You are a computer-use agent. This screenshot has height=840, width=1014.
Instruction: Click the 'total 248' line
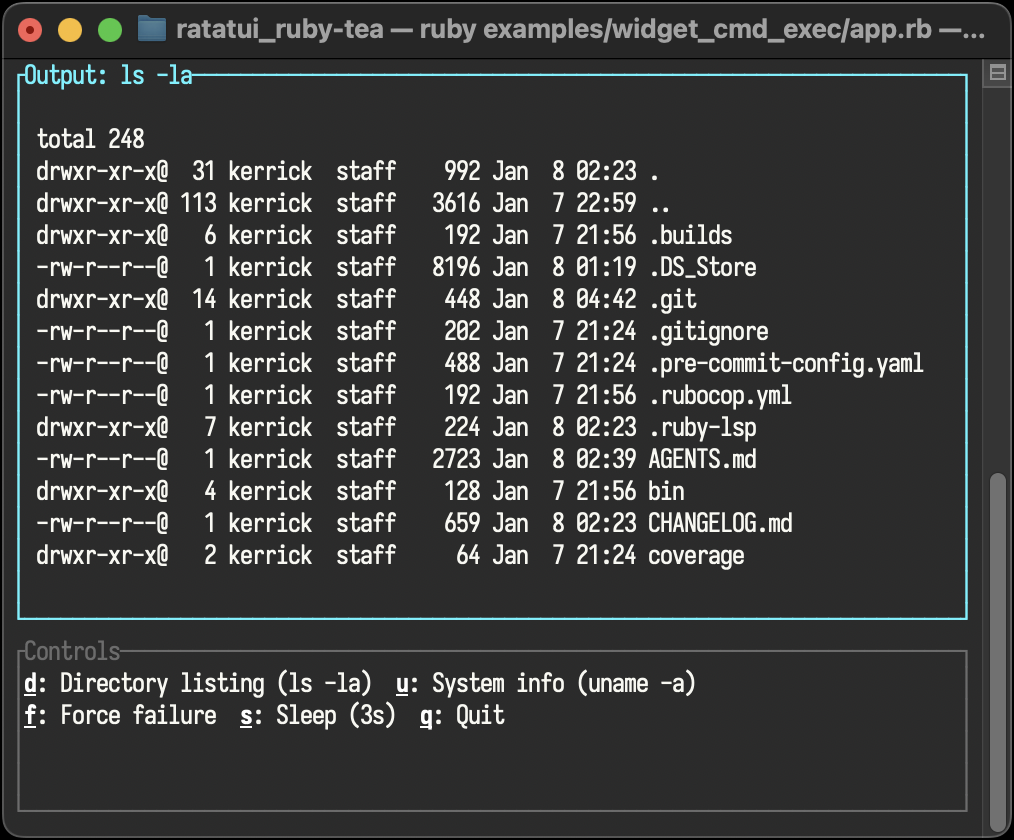(91, 139)
